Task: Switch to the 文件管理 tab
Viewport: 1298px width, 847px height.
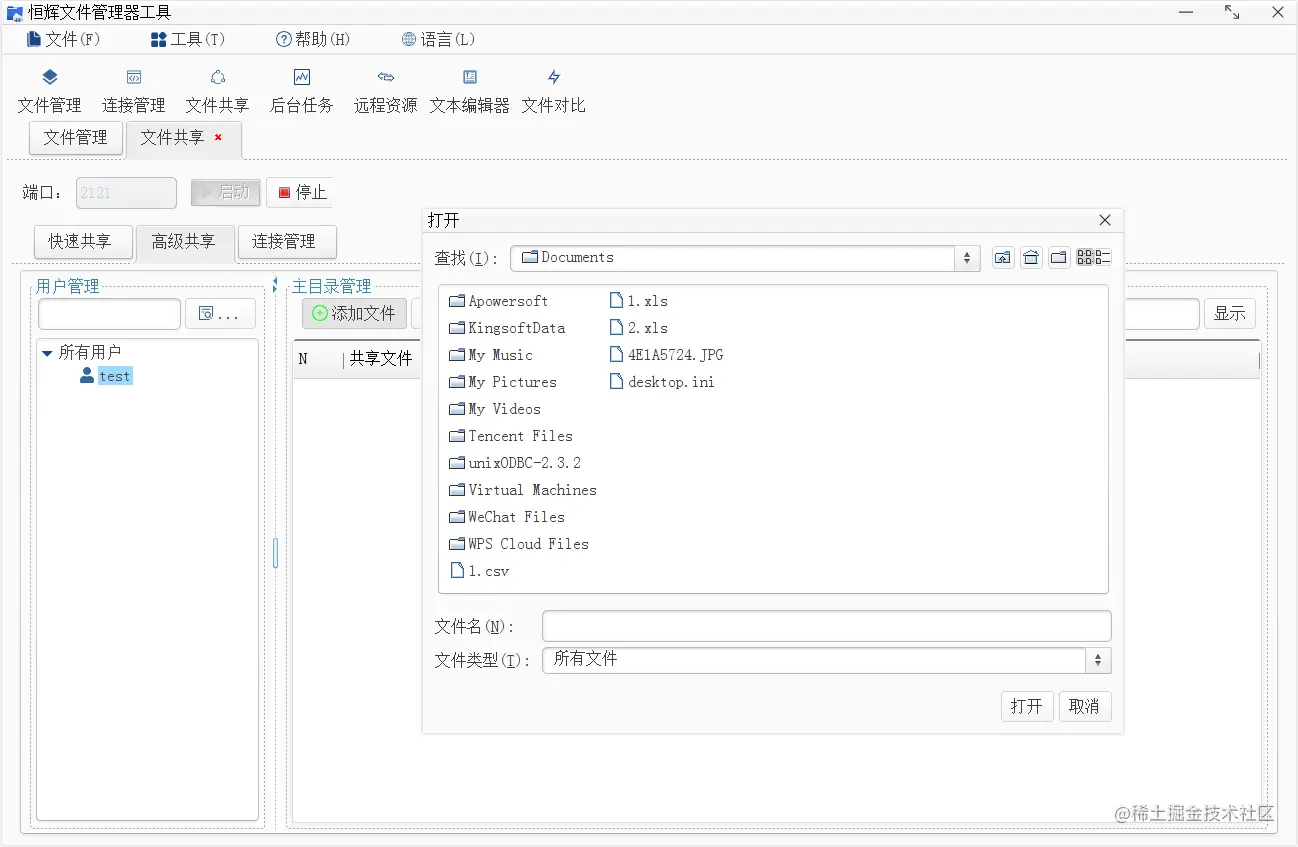Action: [76, 138]
